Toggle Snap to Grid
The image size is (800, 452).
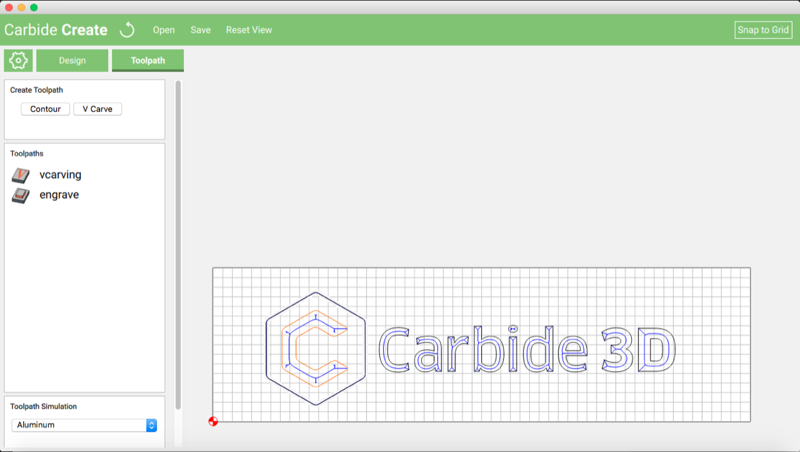(x=763, y=30)
